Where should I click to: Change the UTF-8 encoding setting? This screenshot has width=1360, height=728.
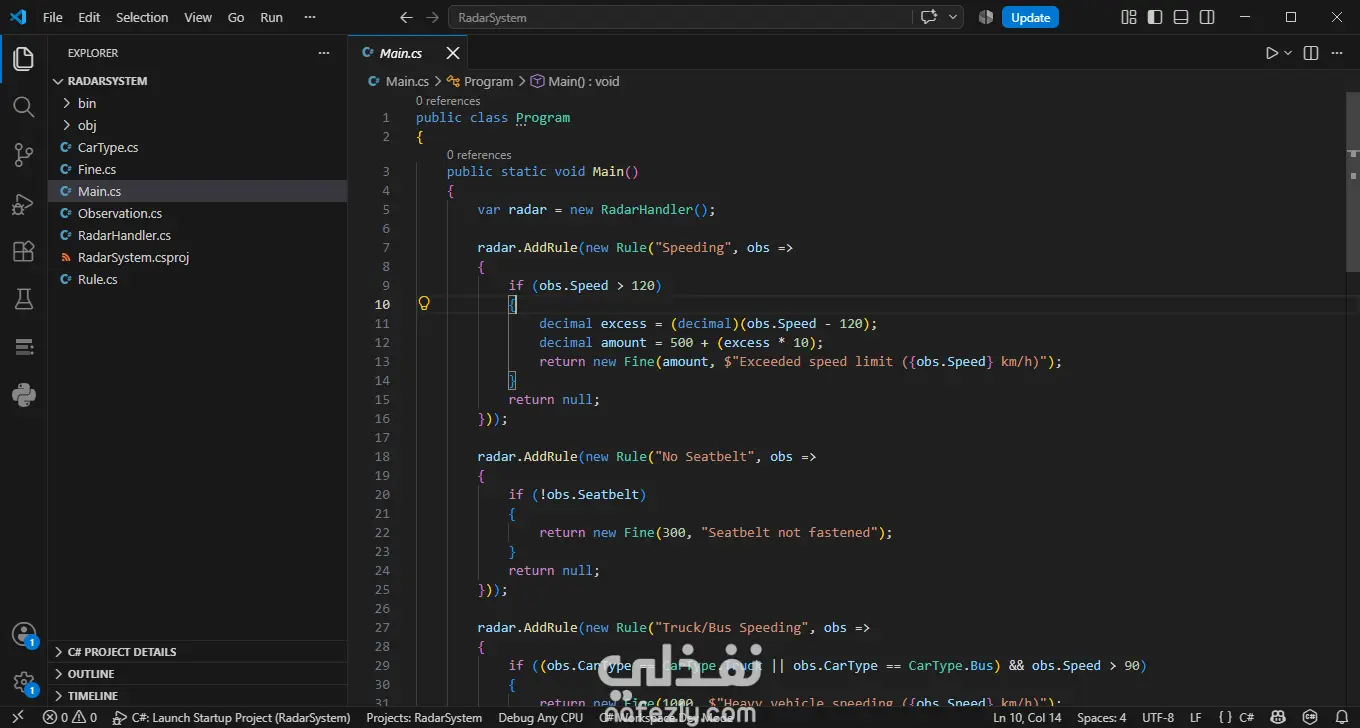pos(1158,717)
